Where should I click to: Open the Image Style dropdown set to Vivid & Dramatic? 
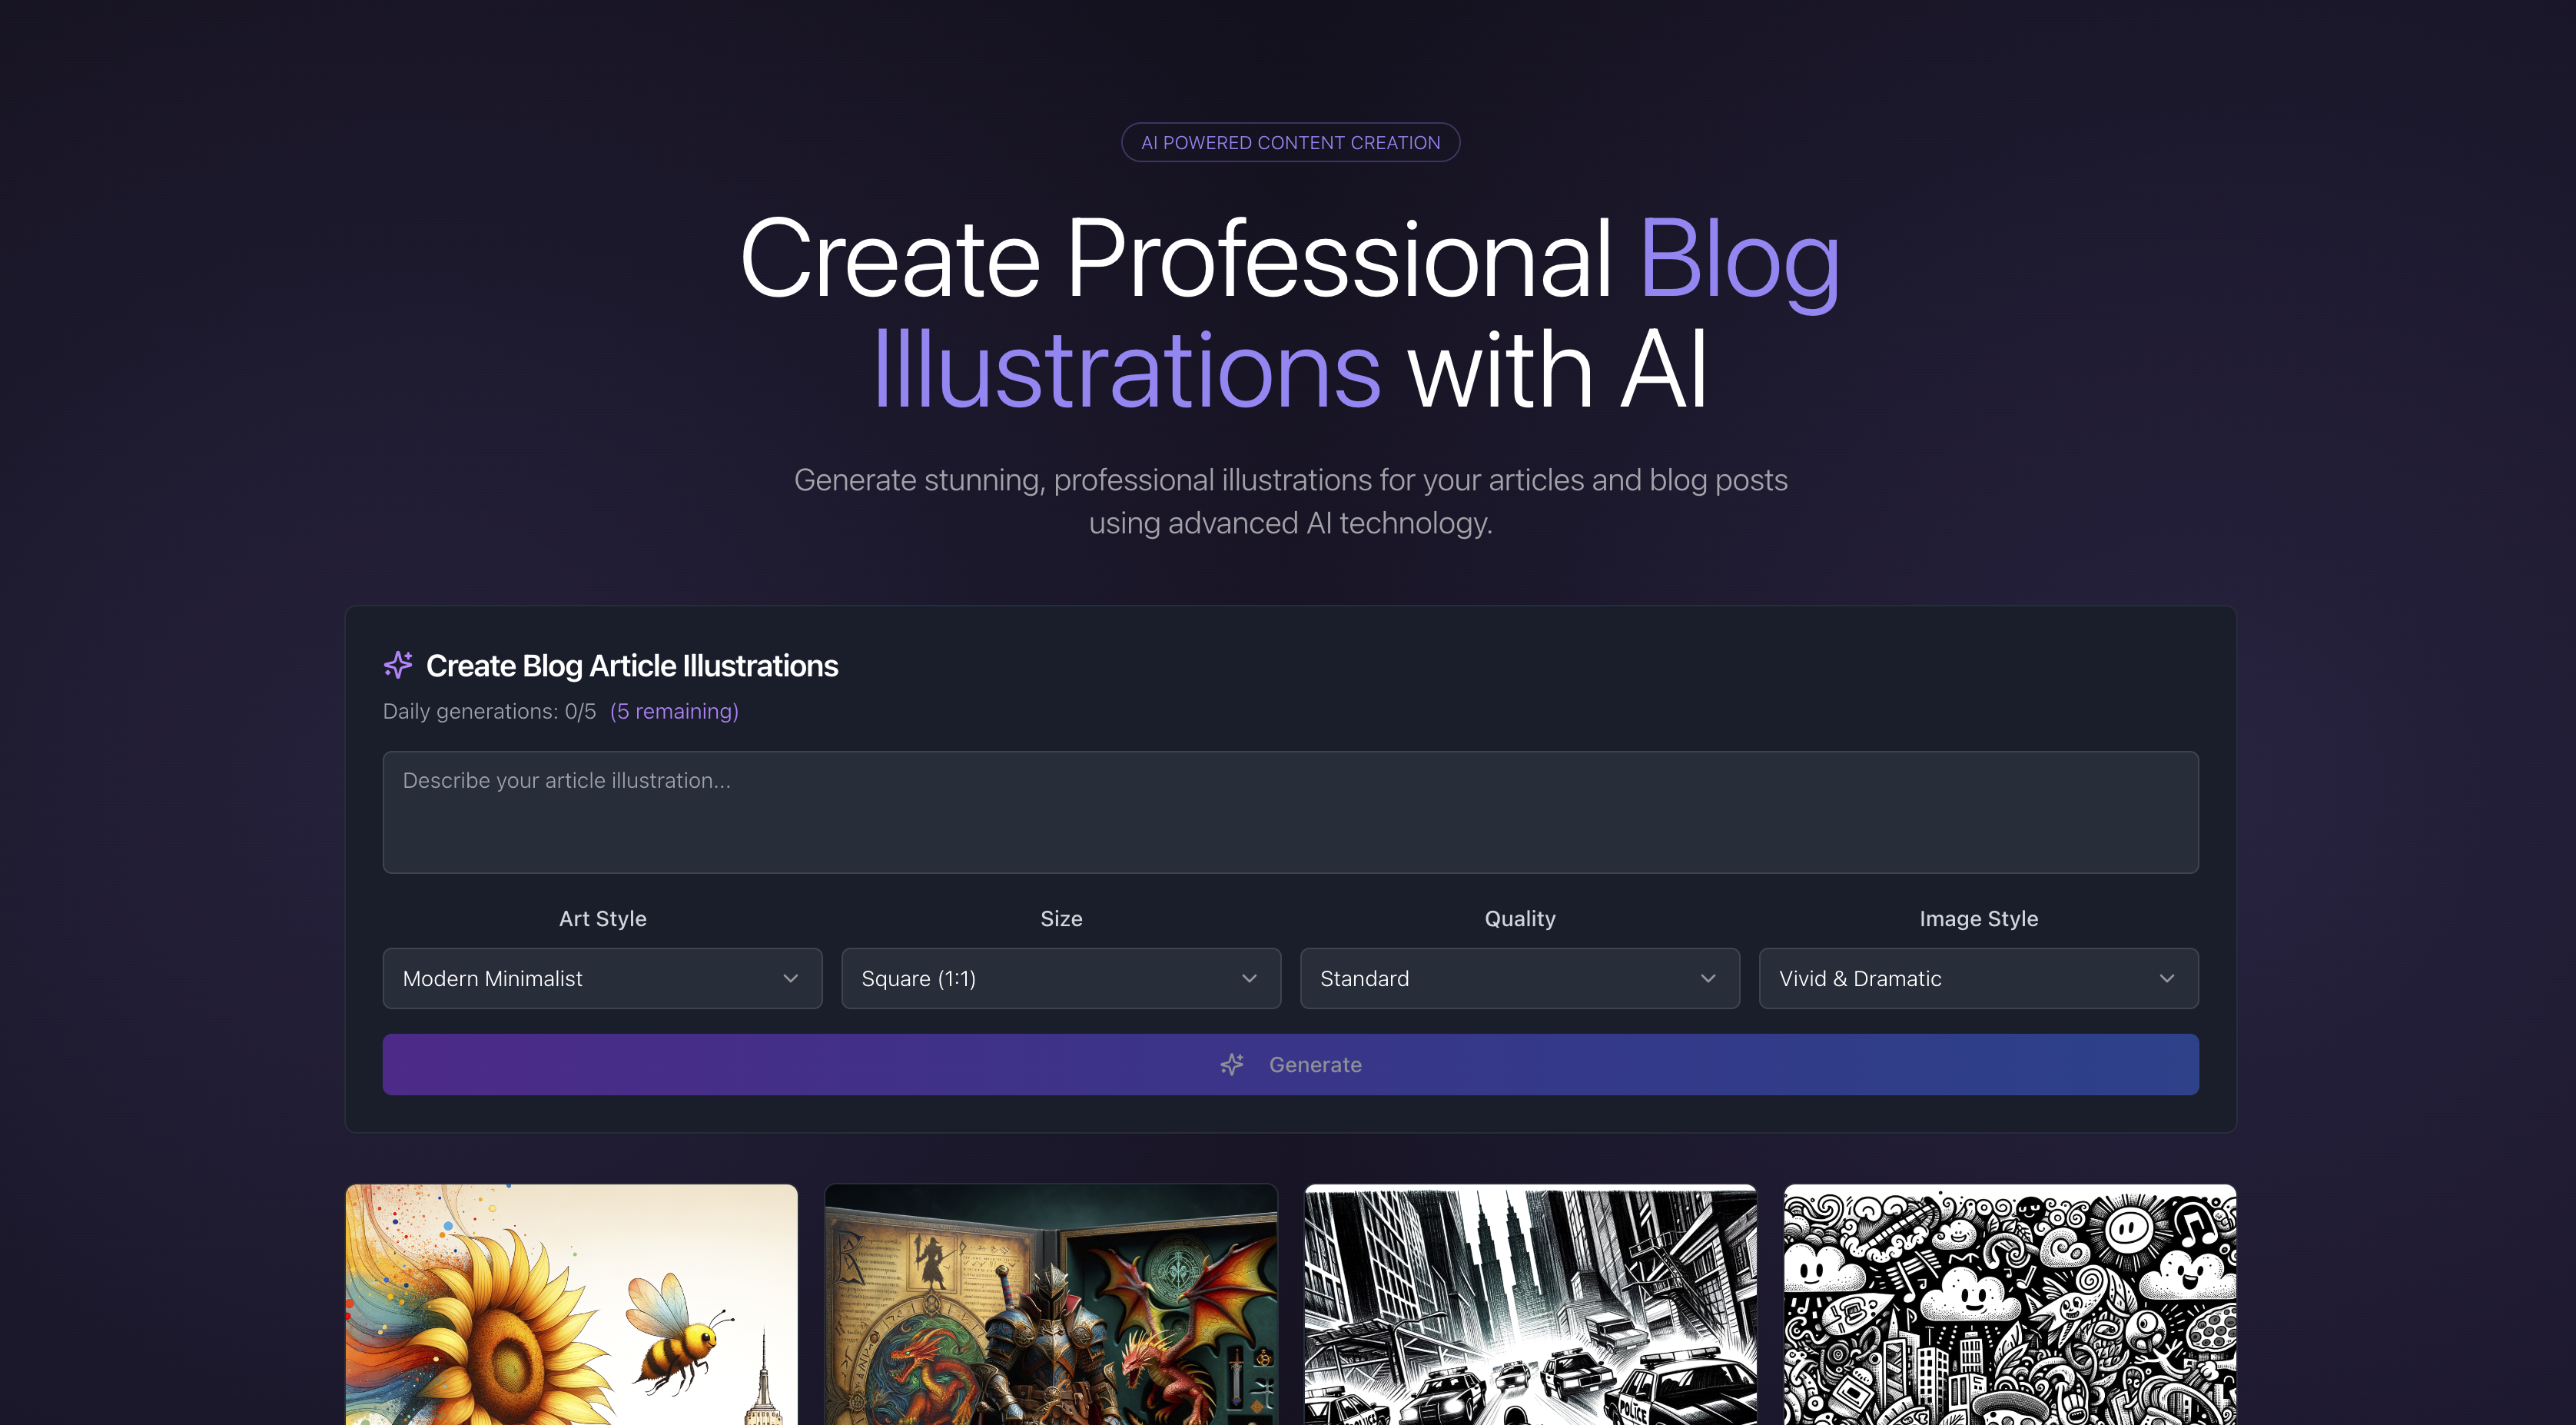1979,978
